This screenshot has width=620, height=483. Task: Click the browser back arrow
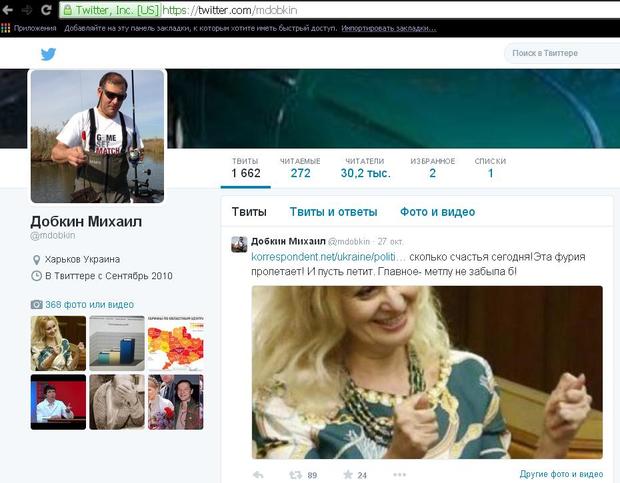(x=8, y=9)
